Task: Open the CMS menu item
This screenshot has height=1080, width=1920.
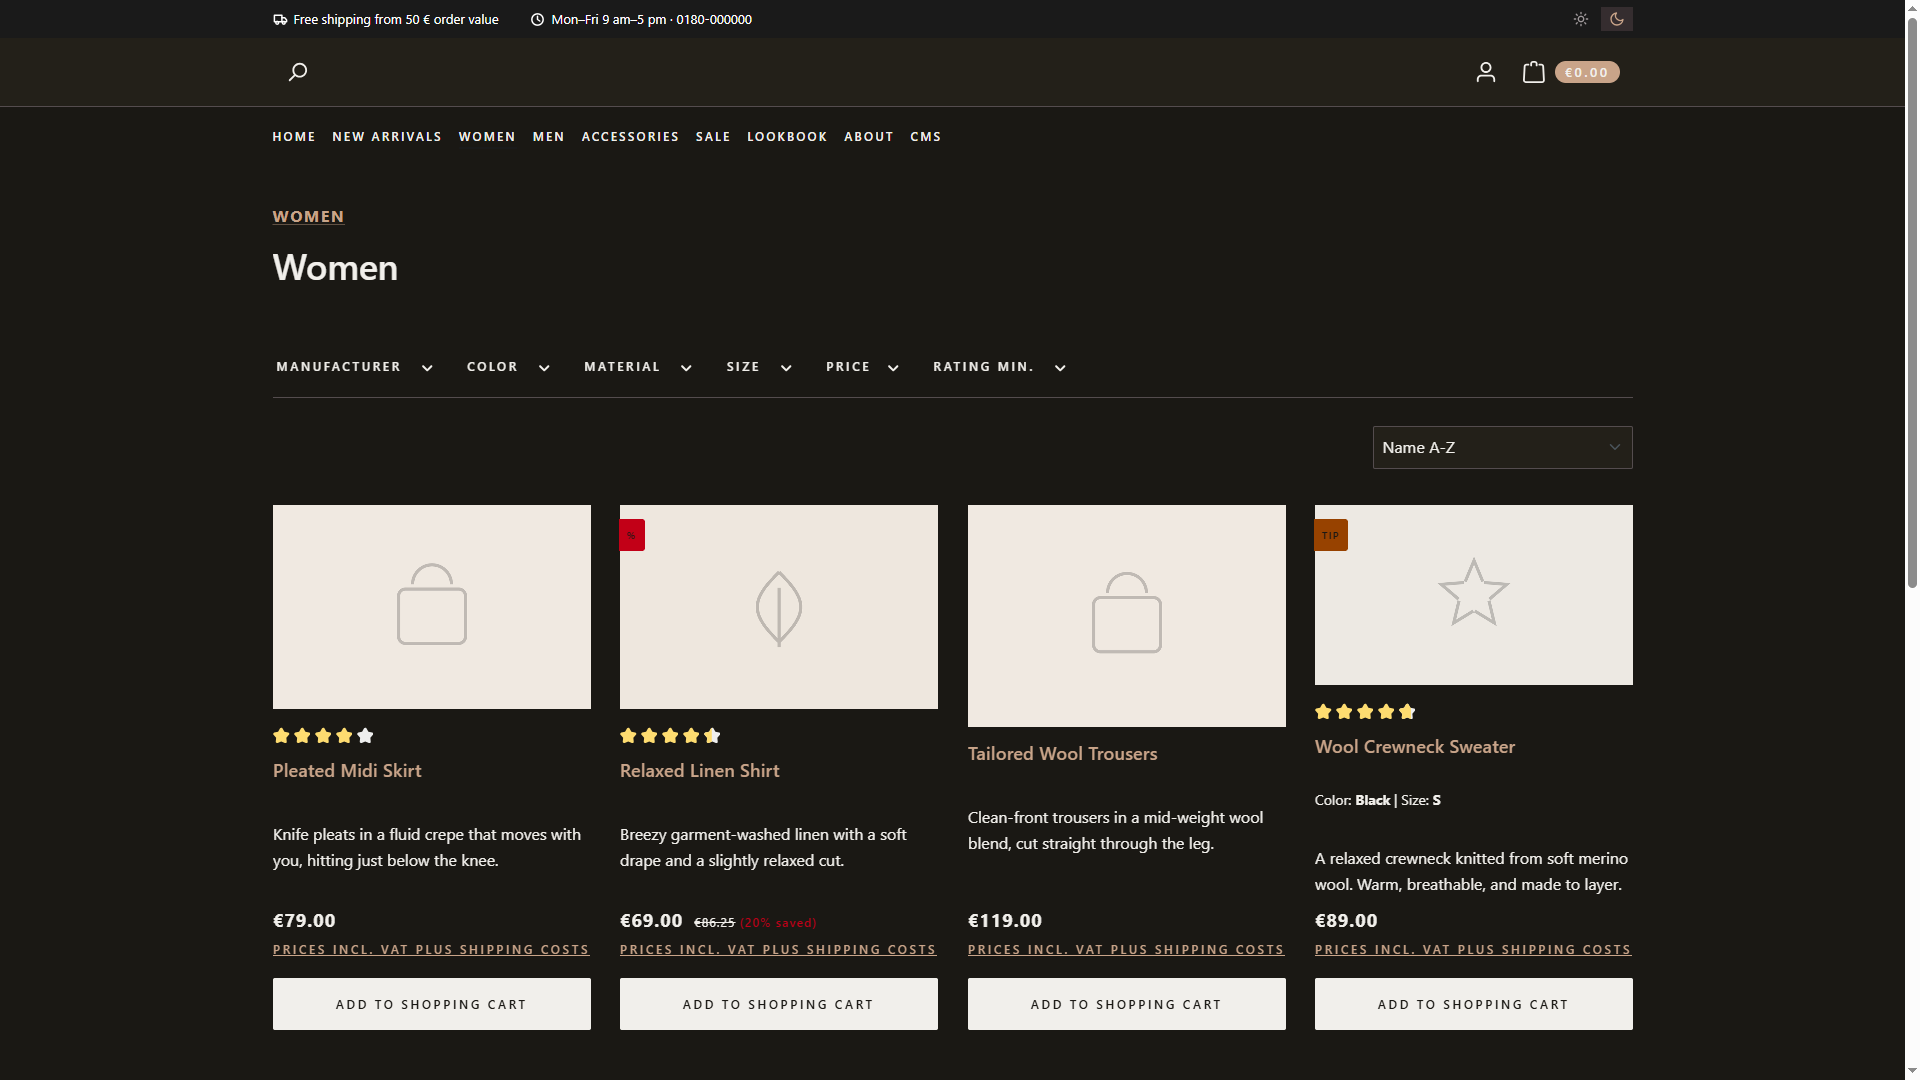Action: 925,137
